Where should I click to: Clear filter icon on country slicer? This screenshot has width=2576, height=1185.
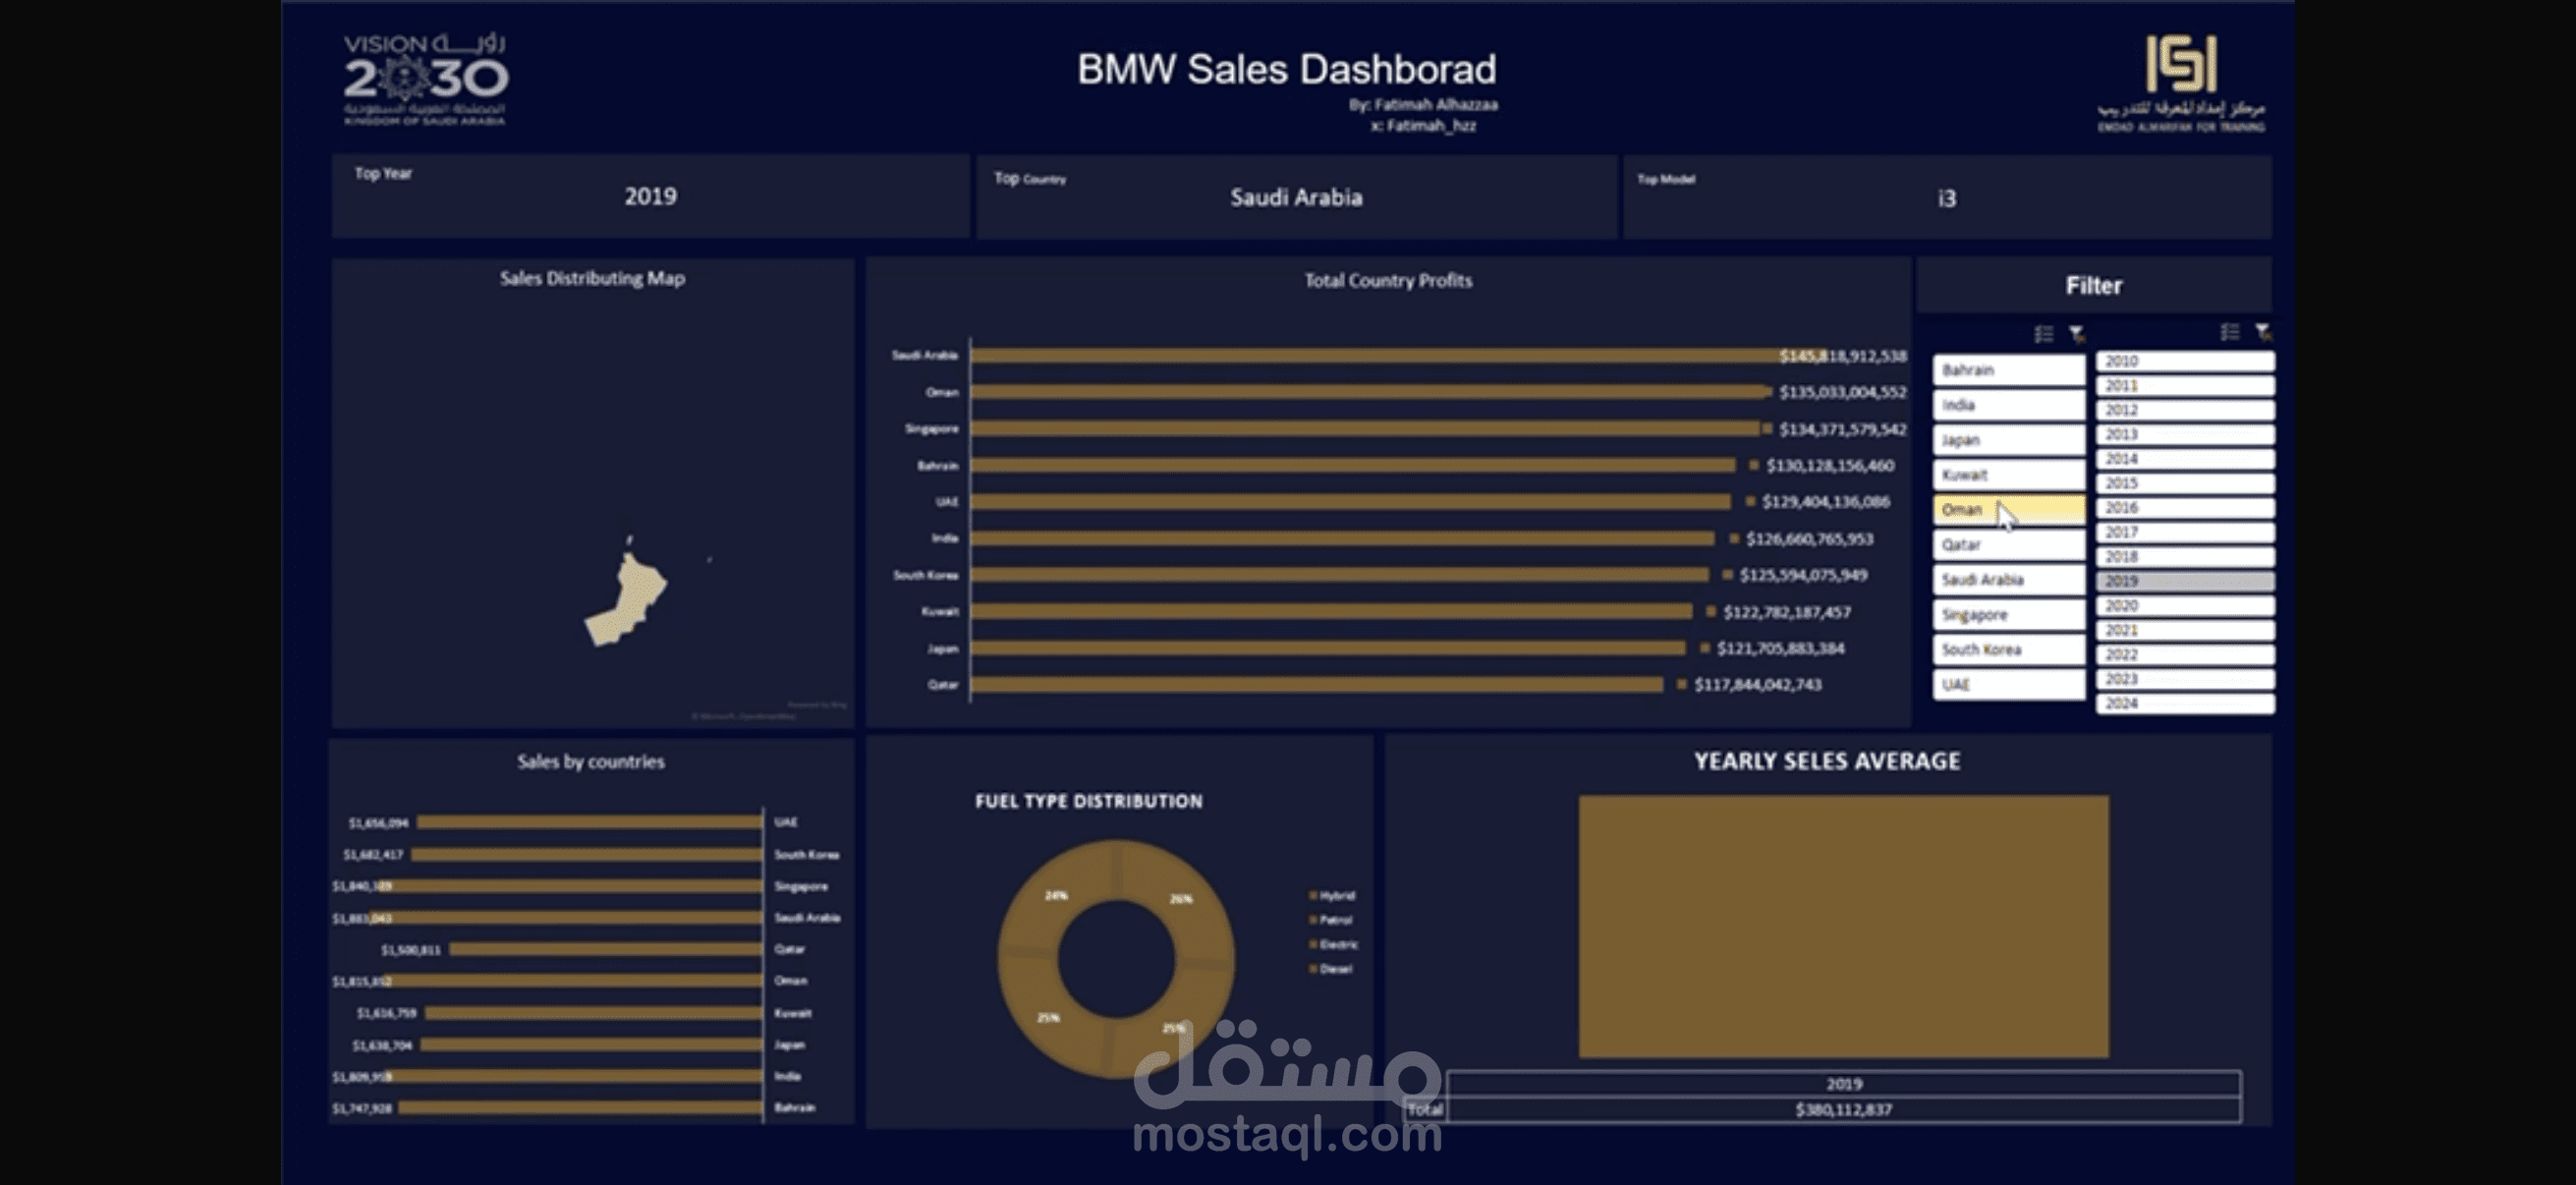[x=2077, y=334]
